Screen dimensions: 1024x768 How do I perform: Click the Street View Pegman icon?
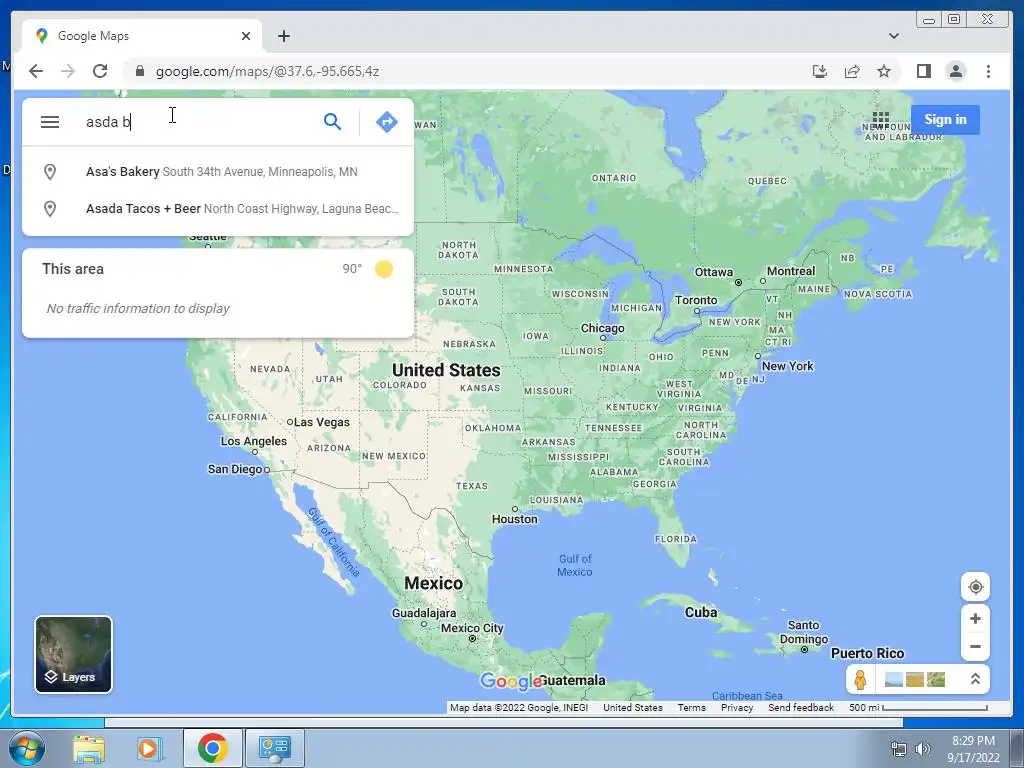click(x=860, y=680)
